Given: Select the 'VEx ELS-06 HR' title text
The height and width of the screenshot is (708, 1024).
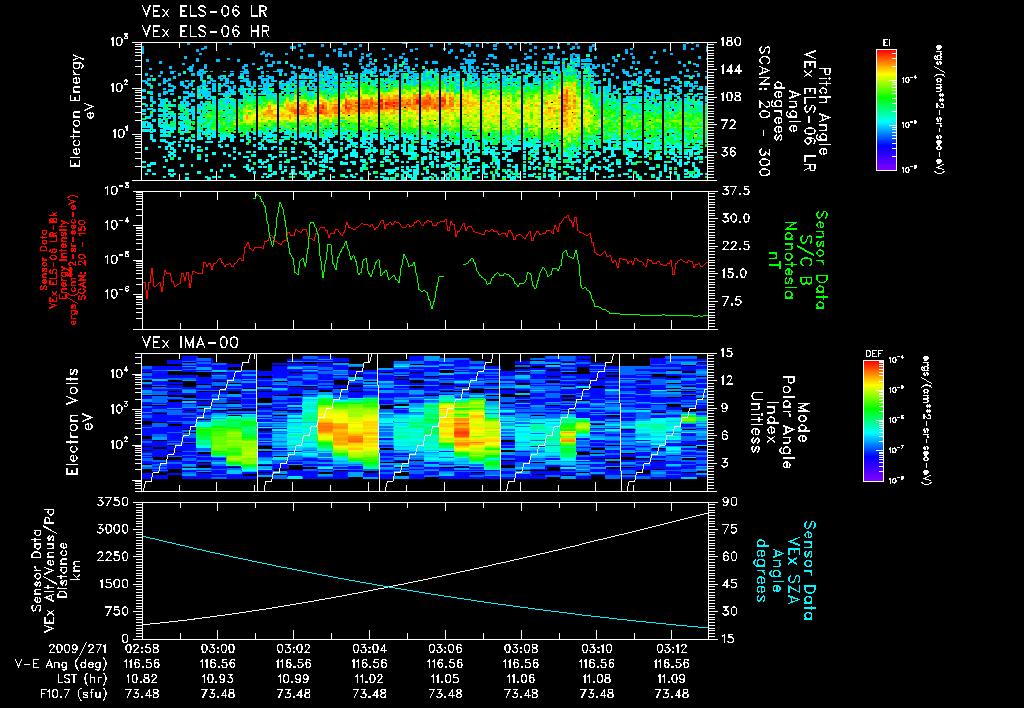Looking at the screenshot, I should coord(206,31).
